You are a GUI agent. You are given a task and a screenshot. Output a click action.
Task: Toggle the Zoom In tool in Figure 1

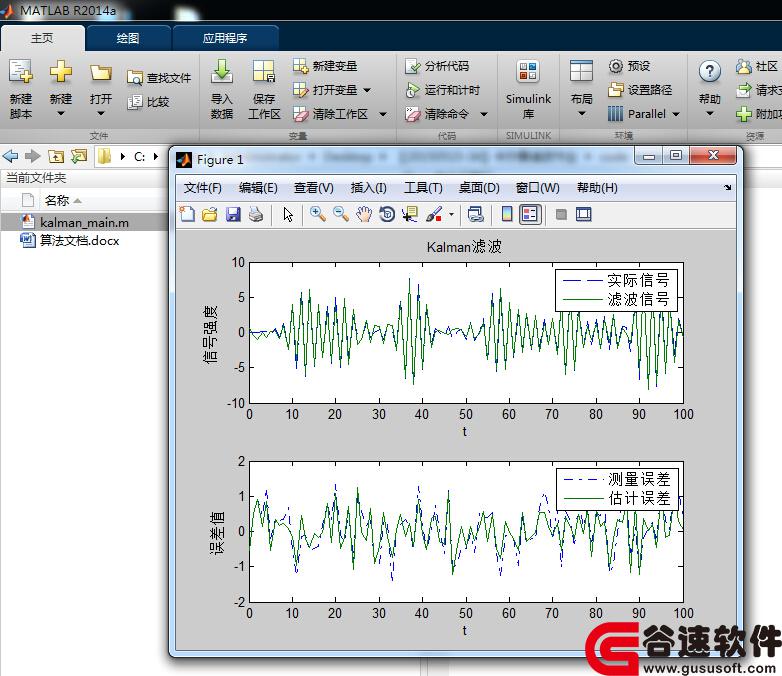318,215
